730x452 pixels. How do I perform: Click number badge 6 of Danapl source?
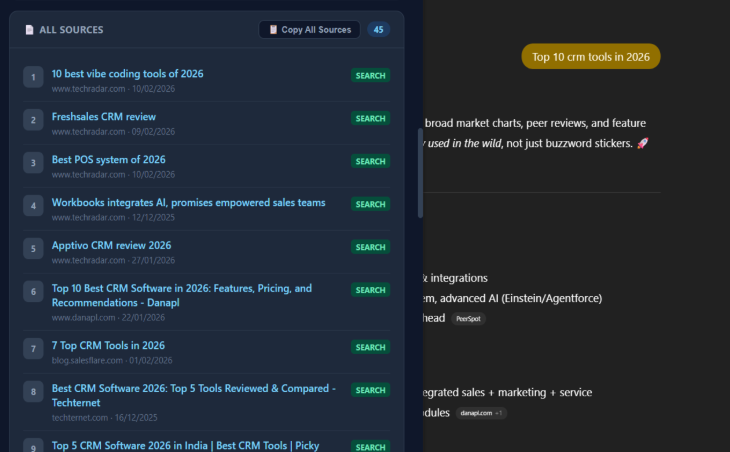coord(33,292)
